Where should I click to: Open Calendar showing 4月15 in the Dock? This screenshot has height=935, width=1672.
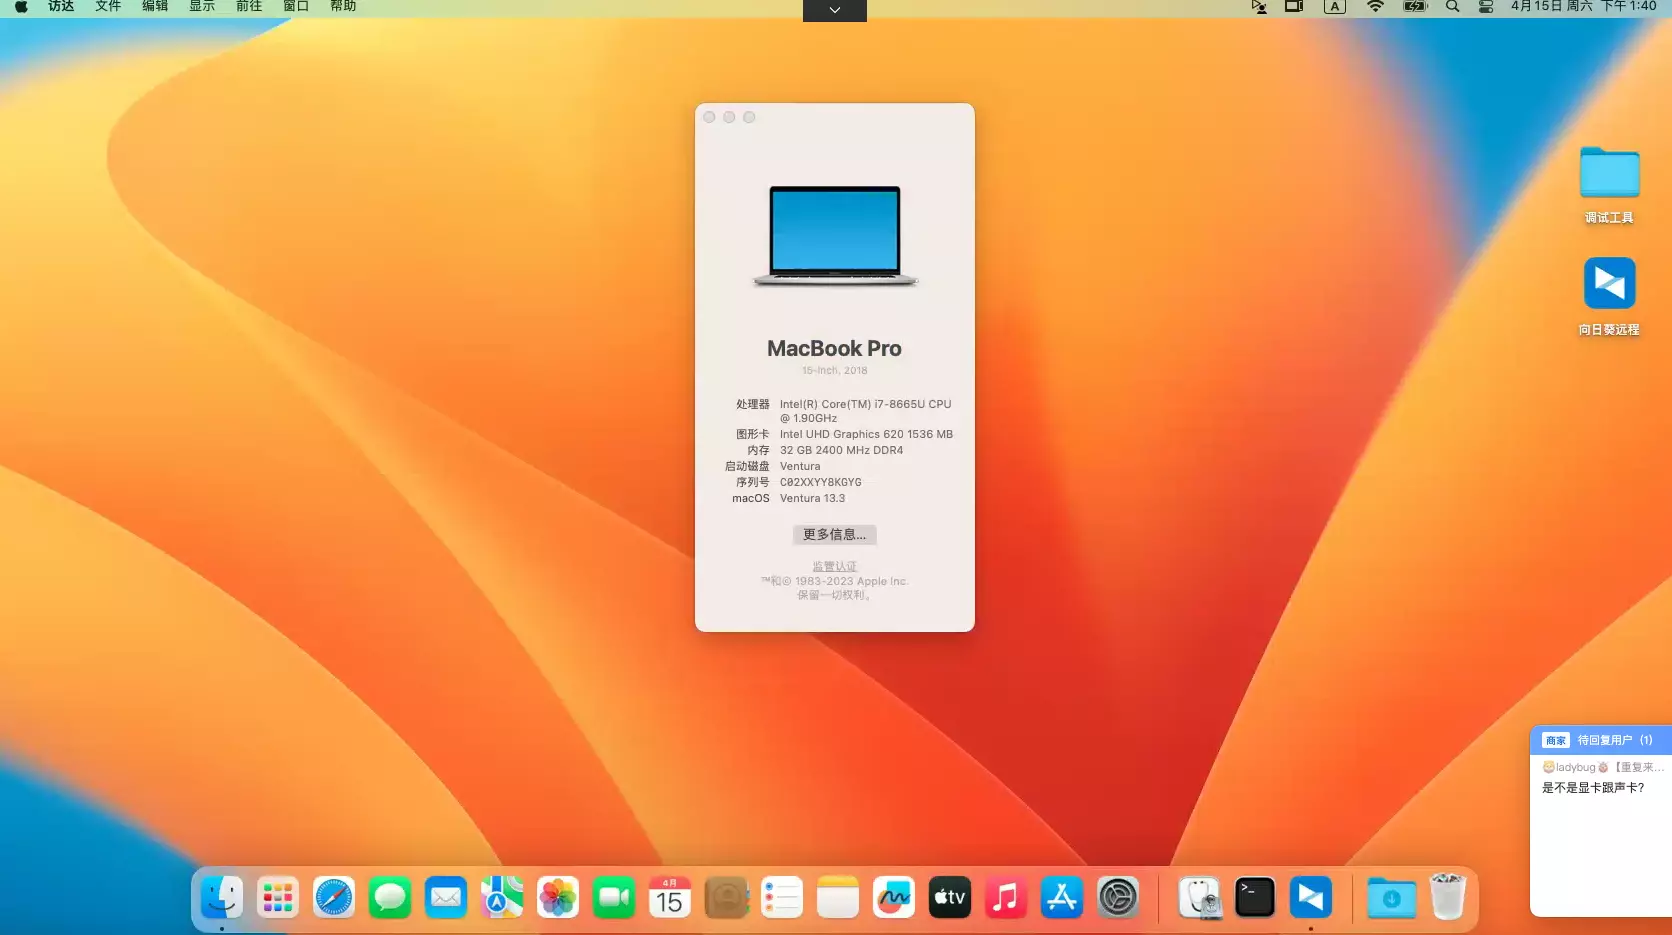point(669,897)
